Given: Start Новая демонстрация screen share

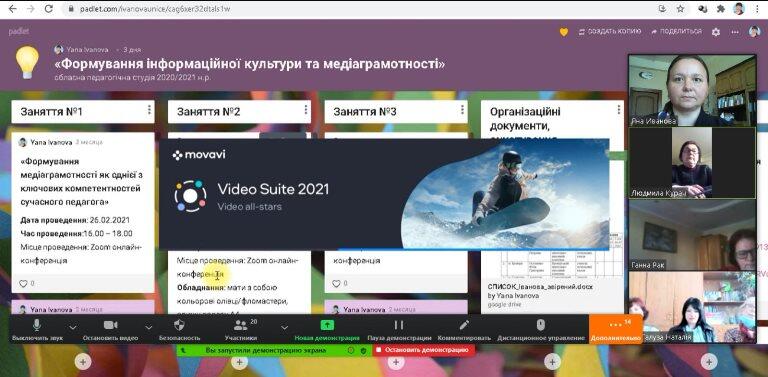Looking at the screenshot, I should (x=327, y=330).
